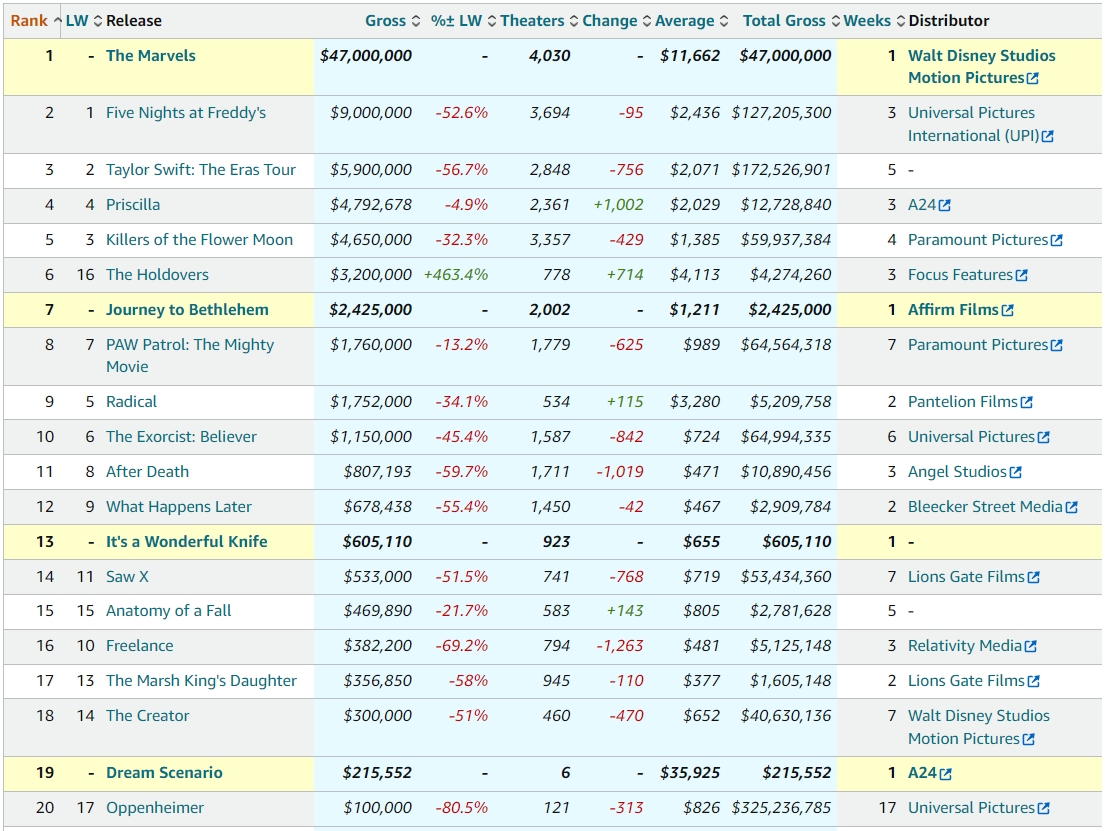Sort by Average column header

click(691, 21)
